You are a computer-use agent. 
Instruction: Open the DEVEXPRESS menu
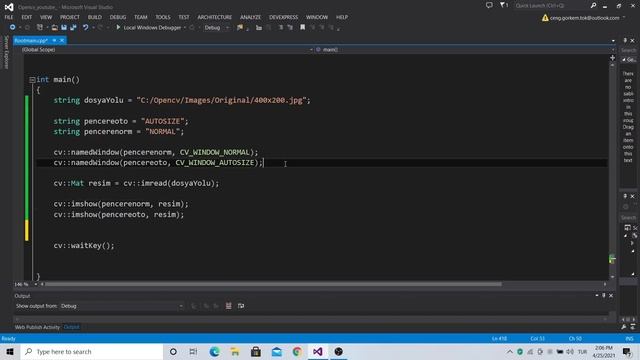[x=283, y=17]
